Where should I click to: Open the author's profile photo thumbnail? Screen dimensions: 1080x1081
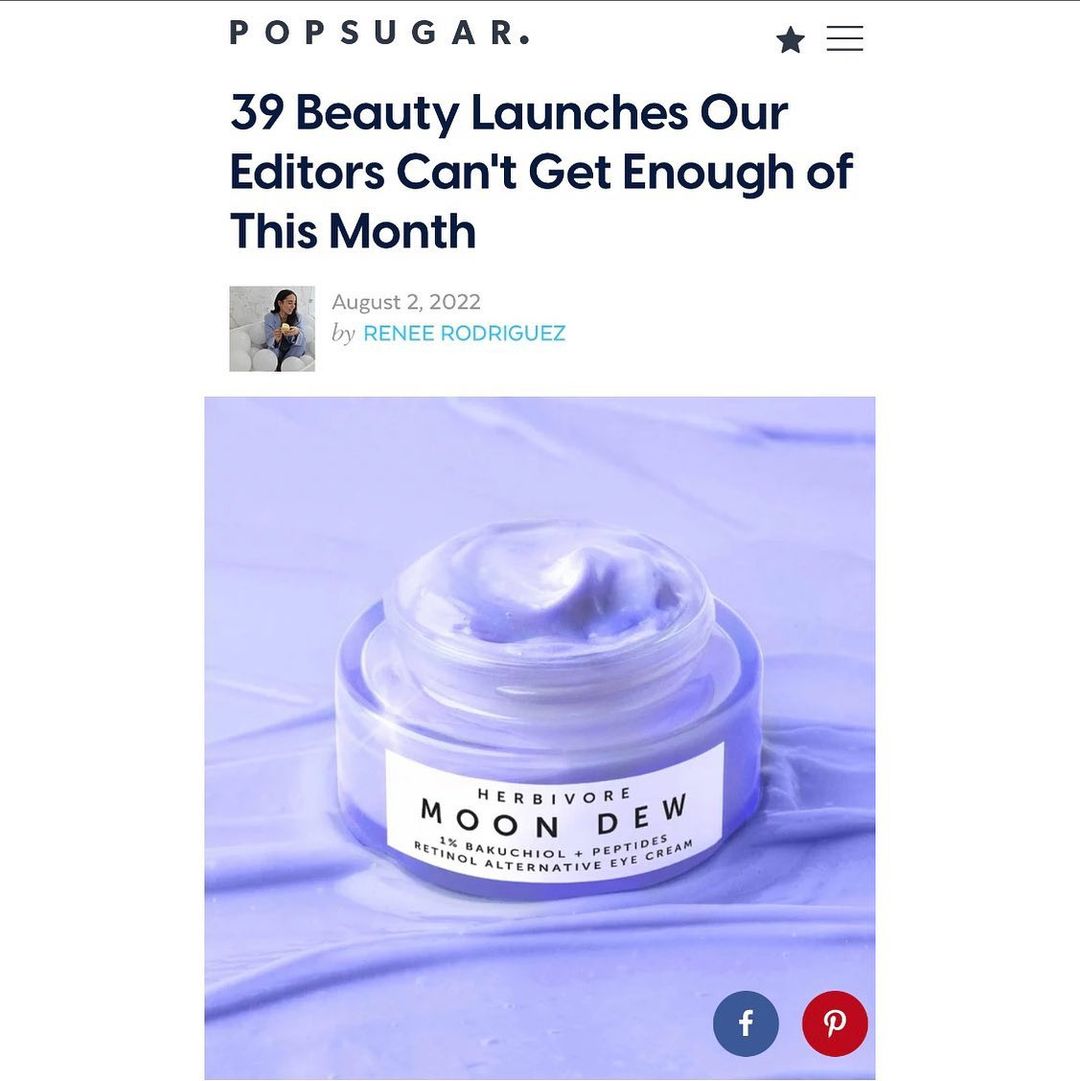272,329
